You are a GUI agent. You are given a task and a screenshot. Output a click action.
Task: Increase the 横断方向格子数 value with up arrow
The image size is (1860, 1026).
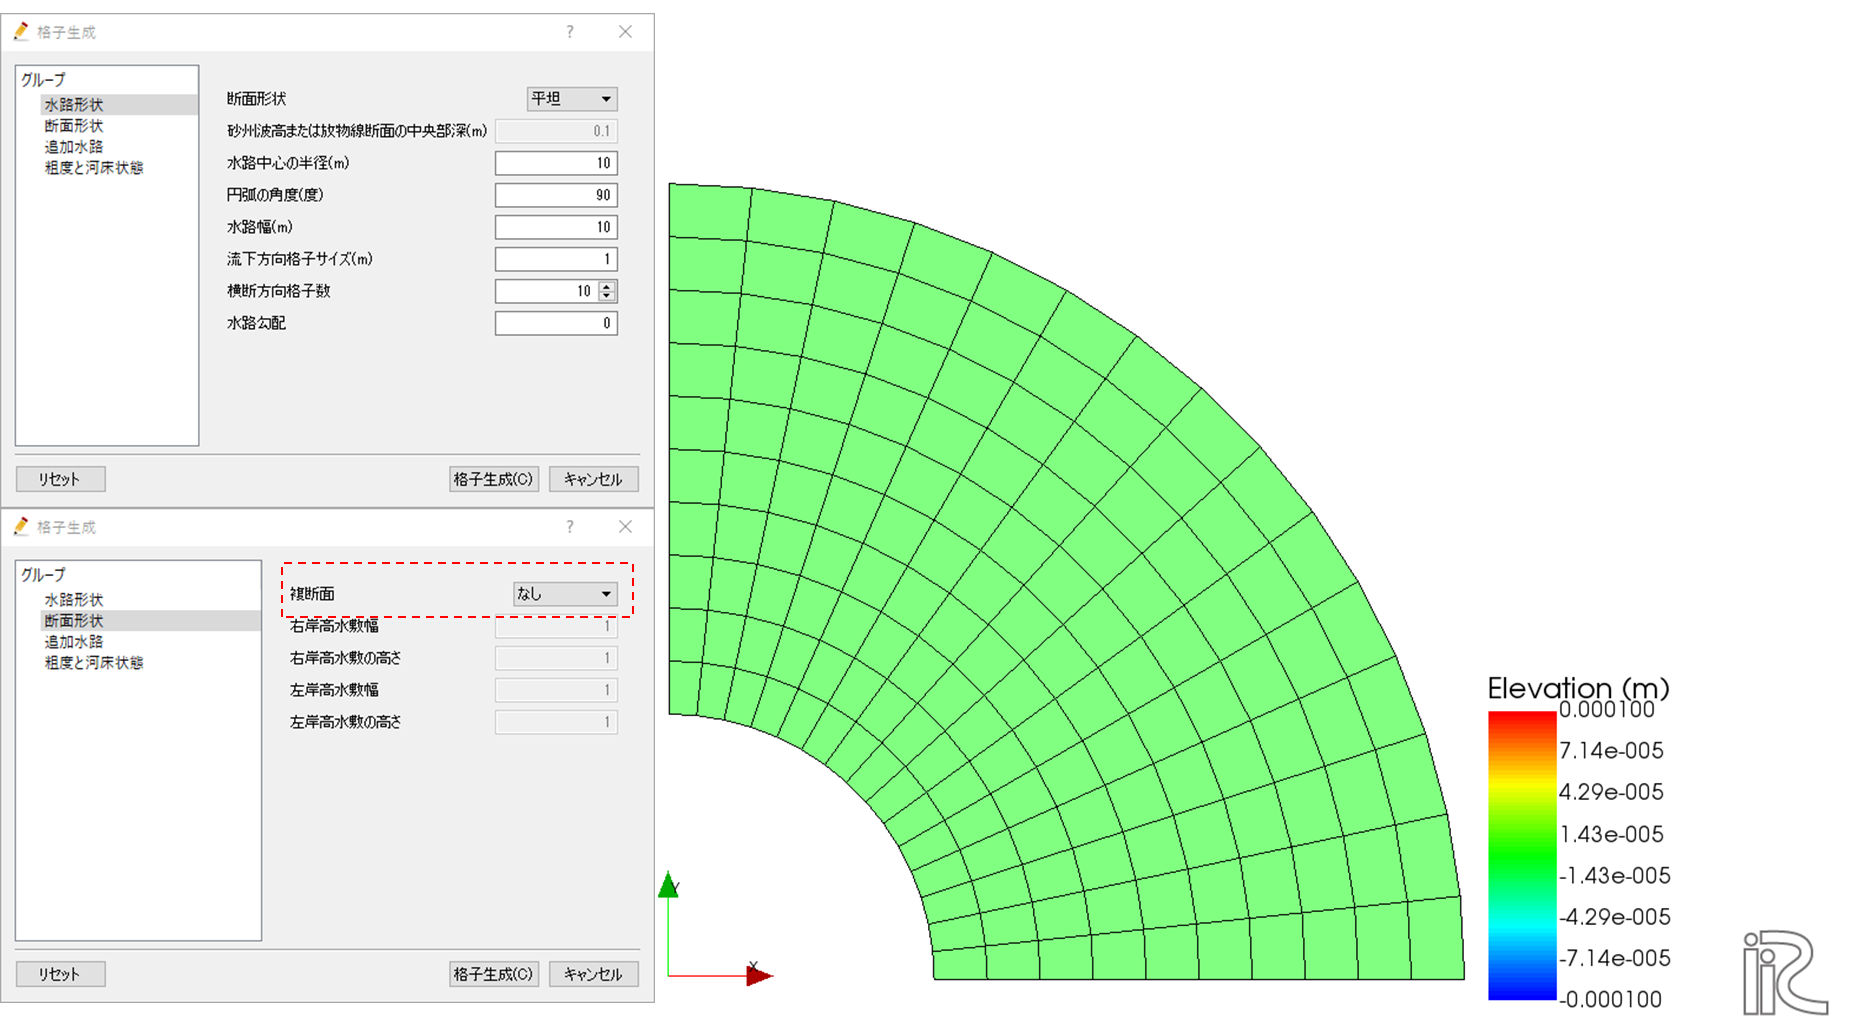[606, 287]
